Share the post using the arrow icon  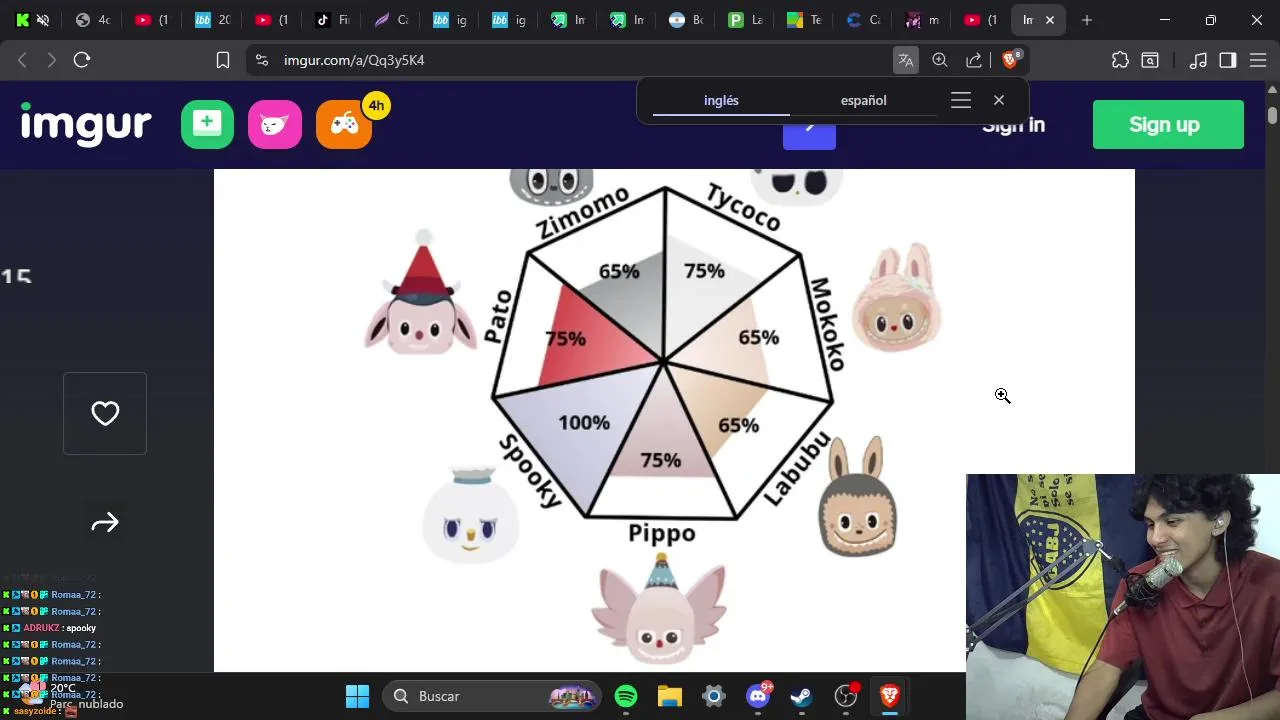[105, 523]
